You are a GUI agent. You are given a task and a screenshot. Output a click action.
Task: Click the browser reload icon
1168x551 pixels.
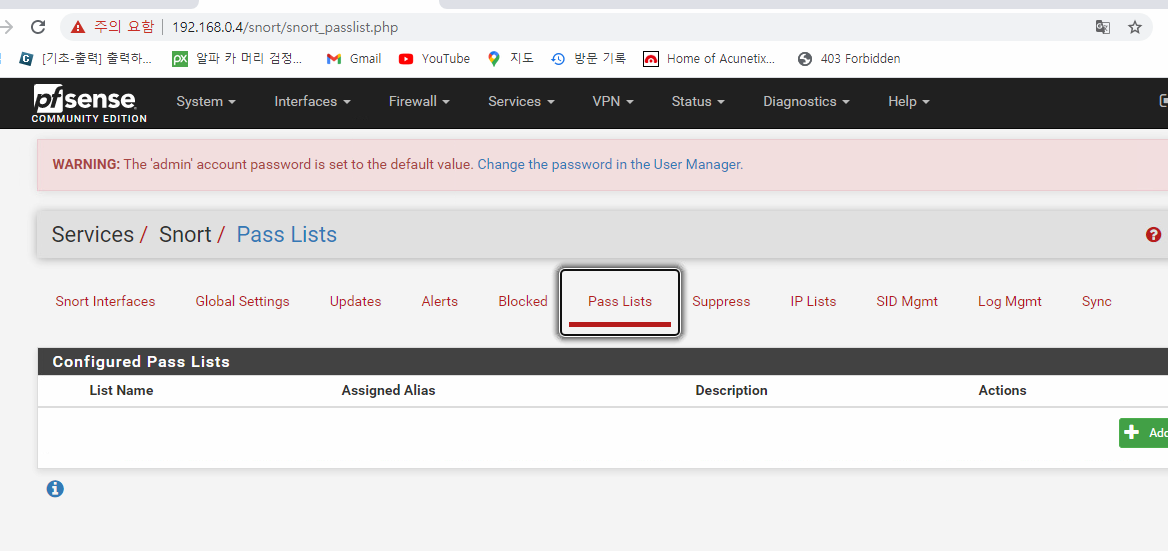coord(38,28)
